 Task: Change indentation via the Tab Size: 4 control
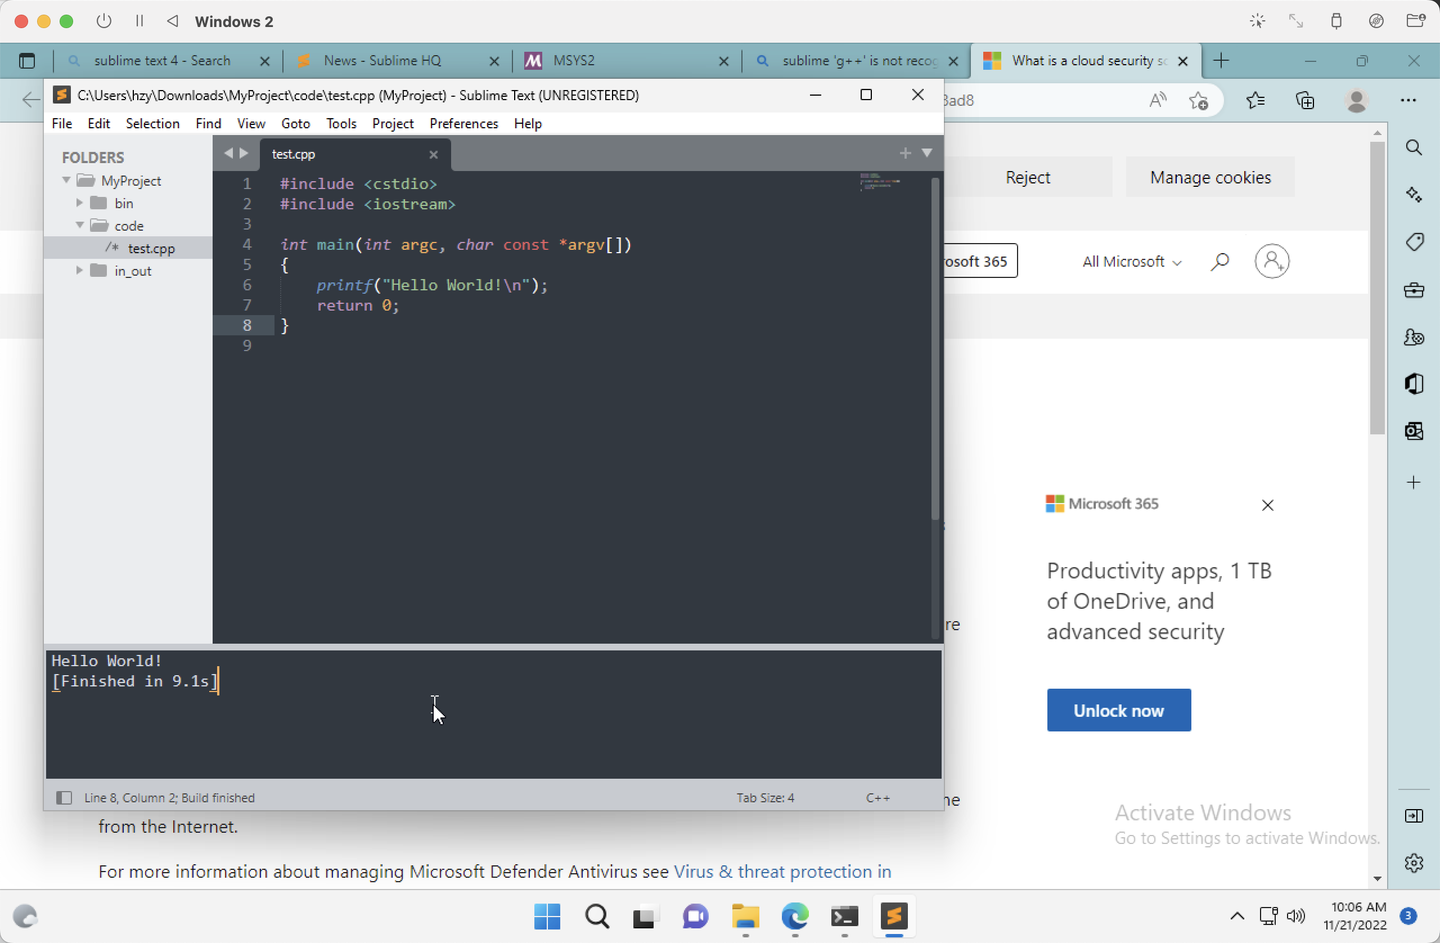point(766,797)
